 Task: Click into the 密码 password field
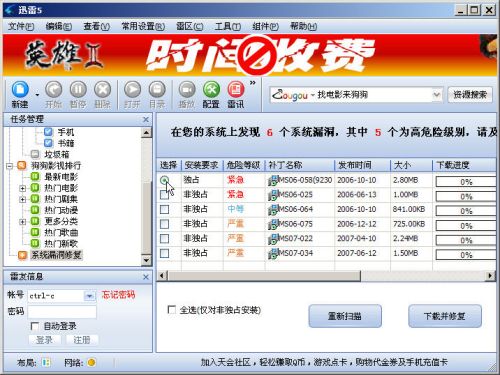(62, 312)
